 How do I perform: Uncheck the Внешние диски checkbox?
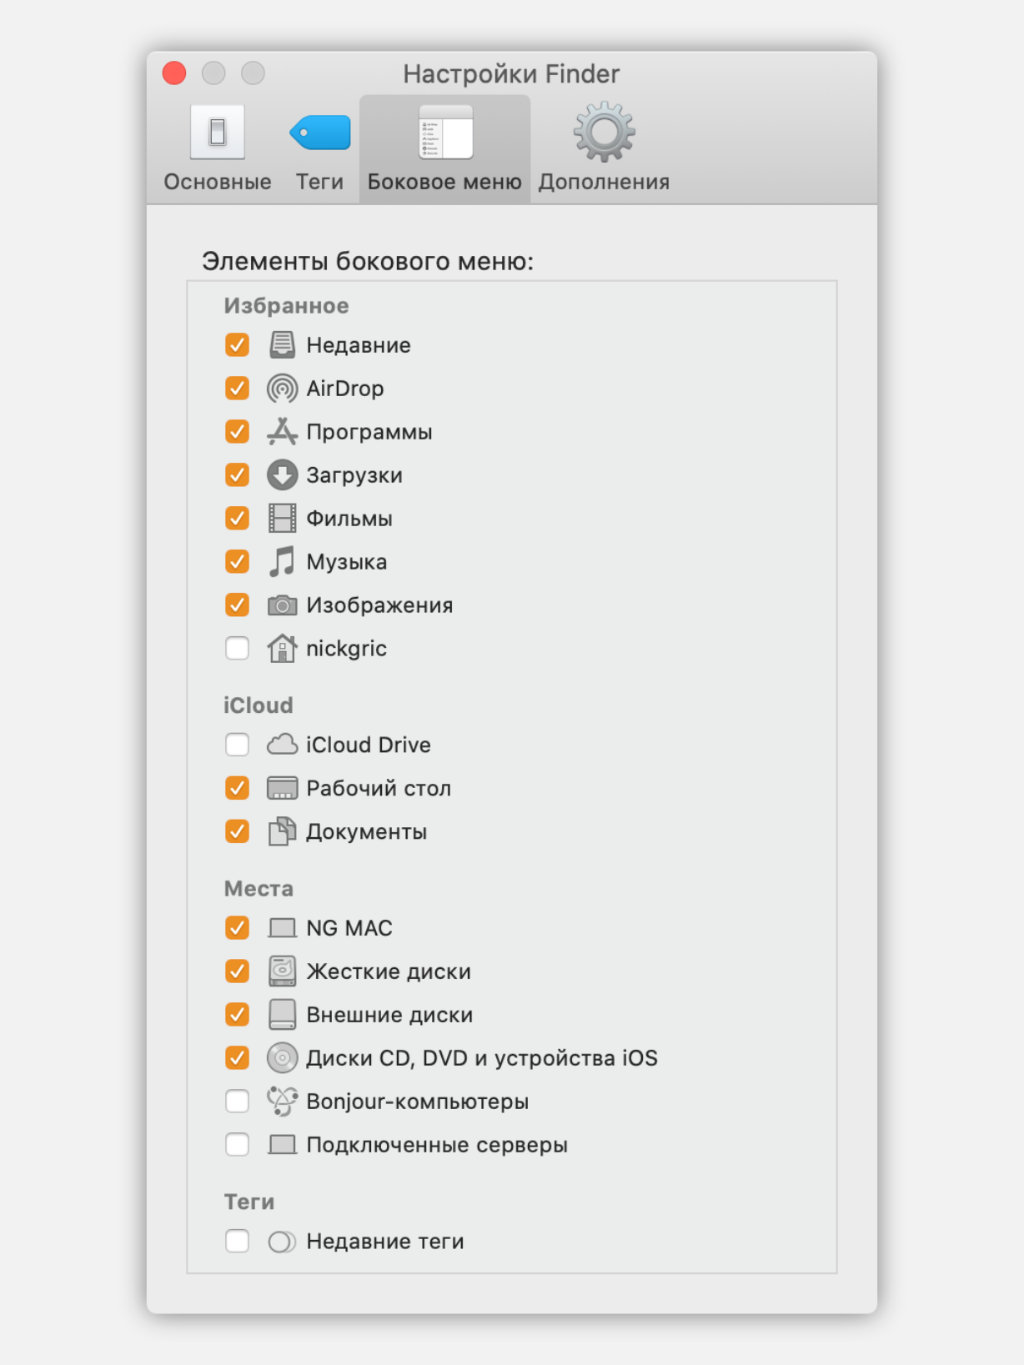coord(237,1014)
